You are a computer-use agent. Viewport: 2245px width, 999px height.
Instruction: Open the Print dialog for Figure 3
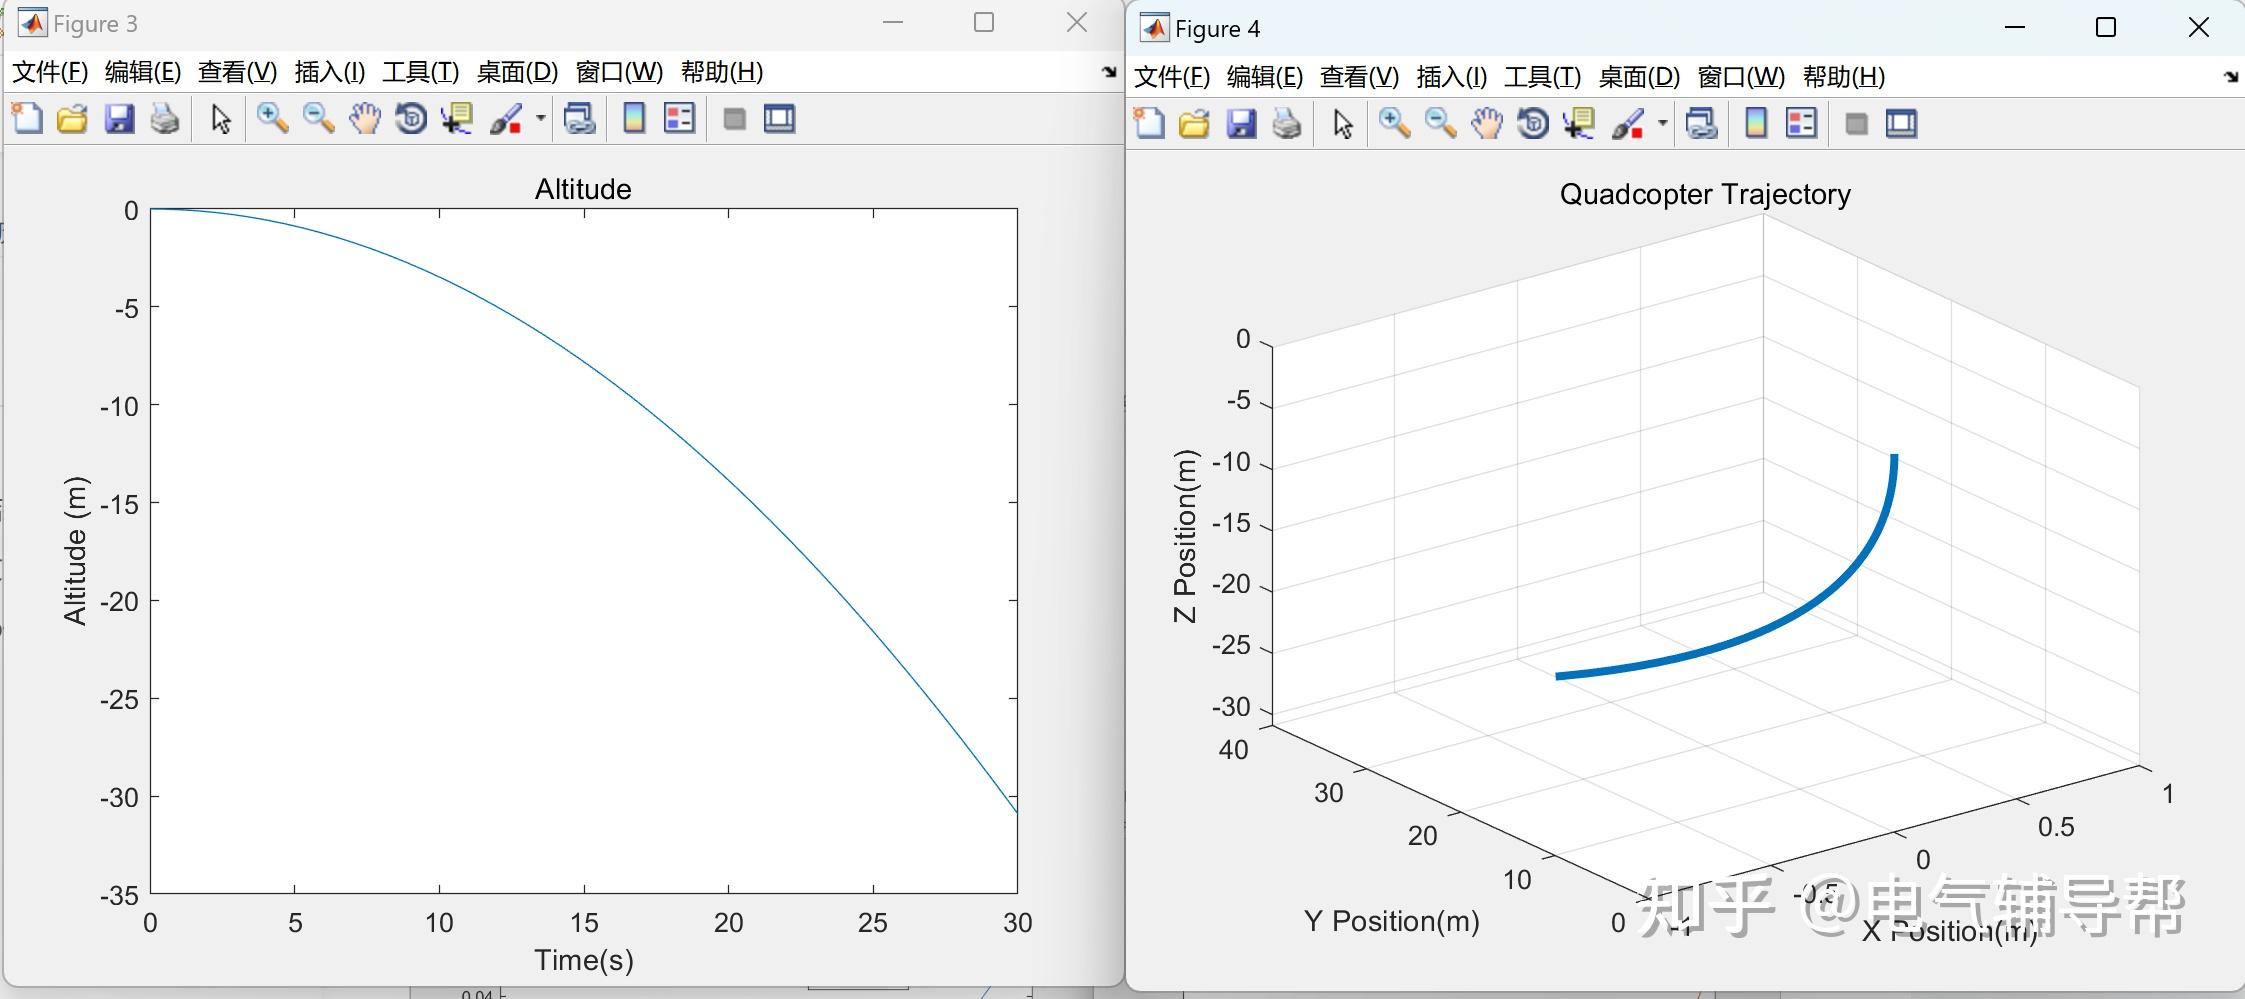pos(166,119)
